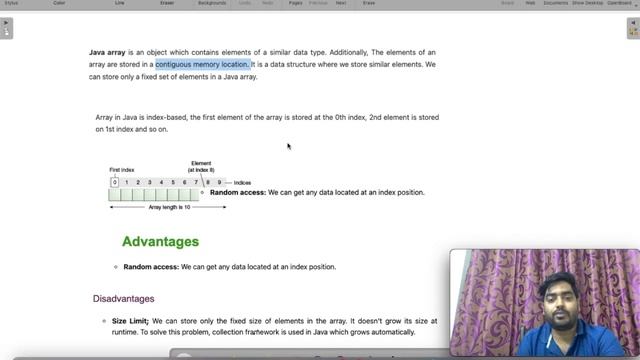
Task: Go to the Previous page
Action: click(318, 3)
